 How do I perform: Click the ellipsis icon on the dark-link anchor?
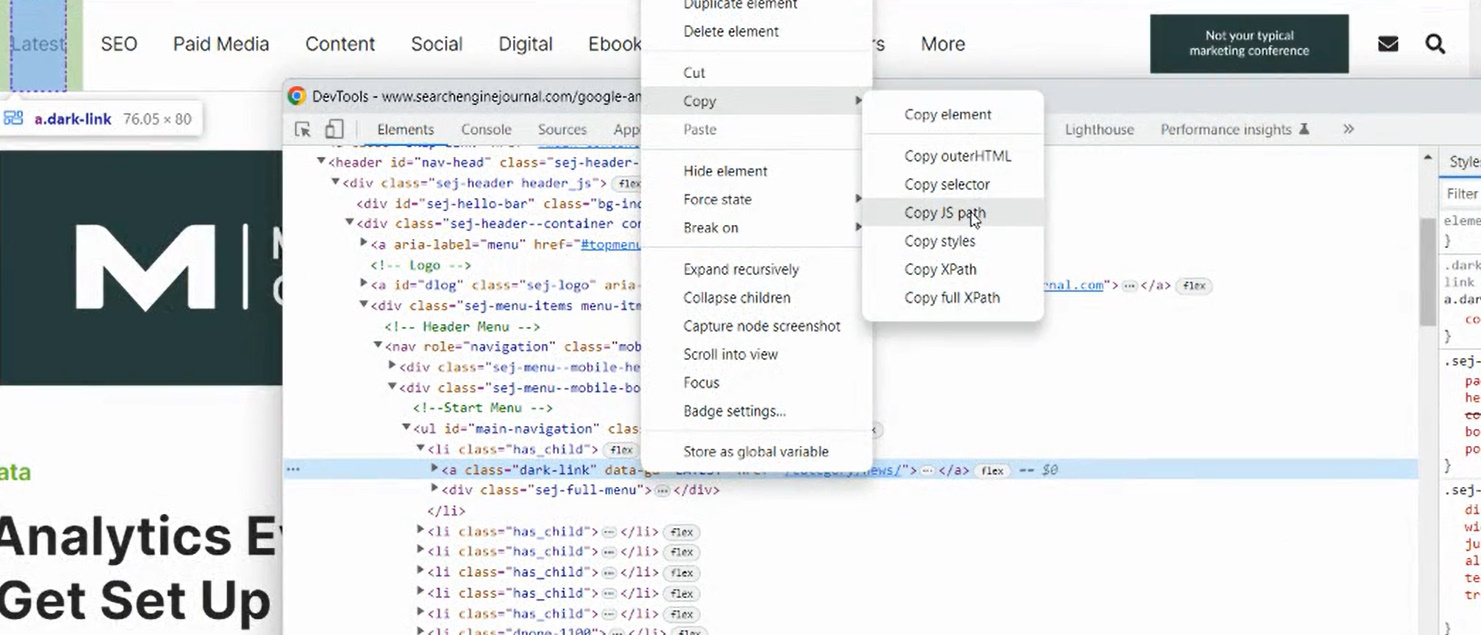point(927,469)
